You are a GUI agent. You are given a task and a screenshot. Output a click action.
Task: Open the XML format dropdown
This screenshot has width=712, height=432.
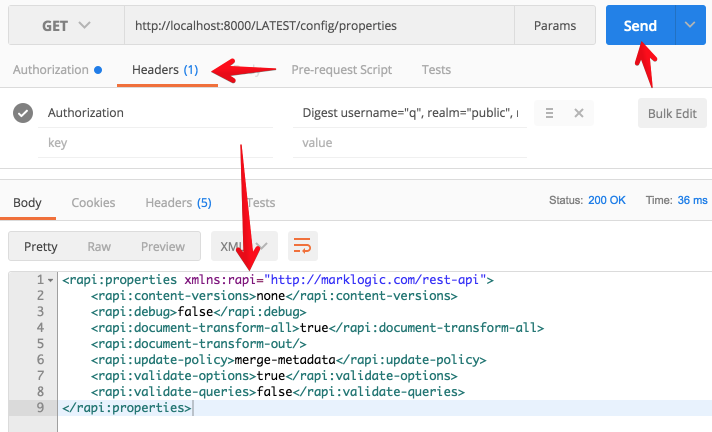click(244, 246)
